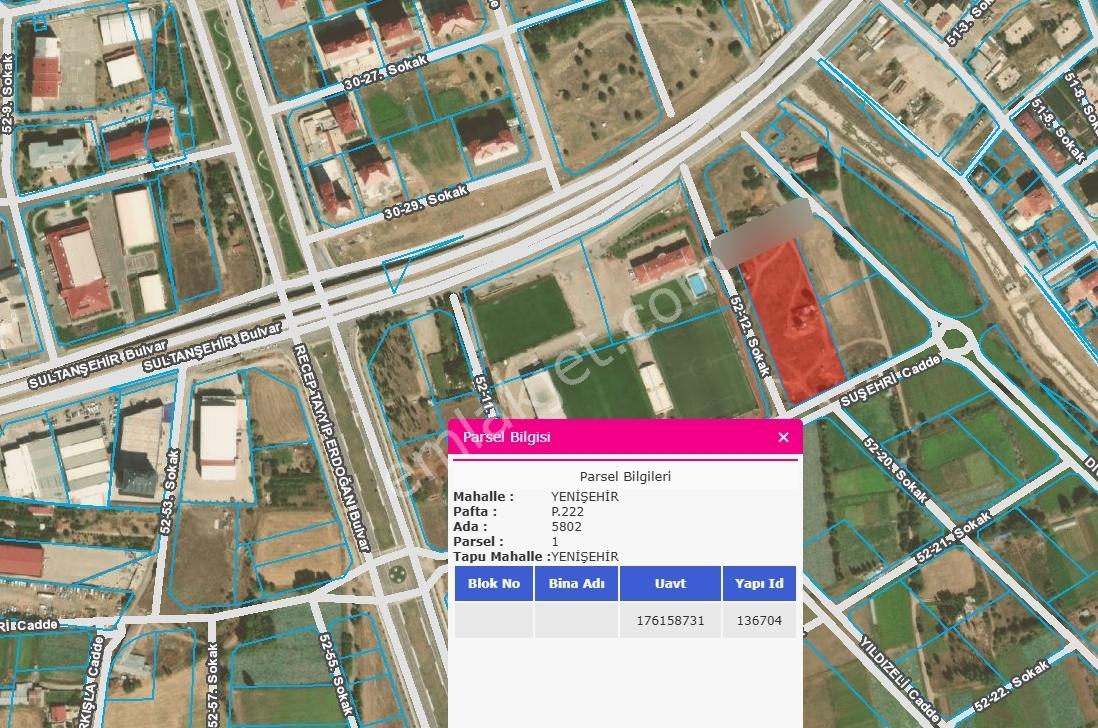Click the Pafta value P.222
1098x728 pixels.
[x=567, y=512]
